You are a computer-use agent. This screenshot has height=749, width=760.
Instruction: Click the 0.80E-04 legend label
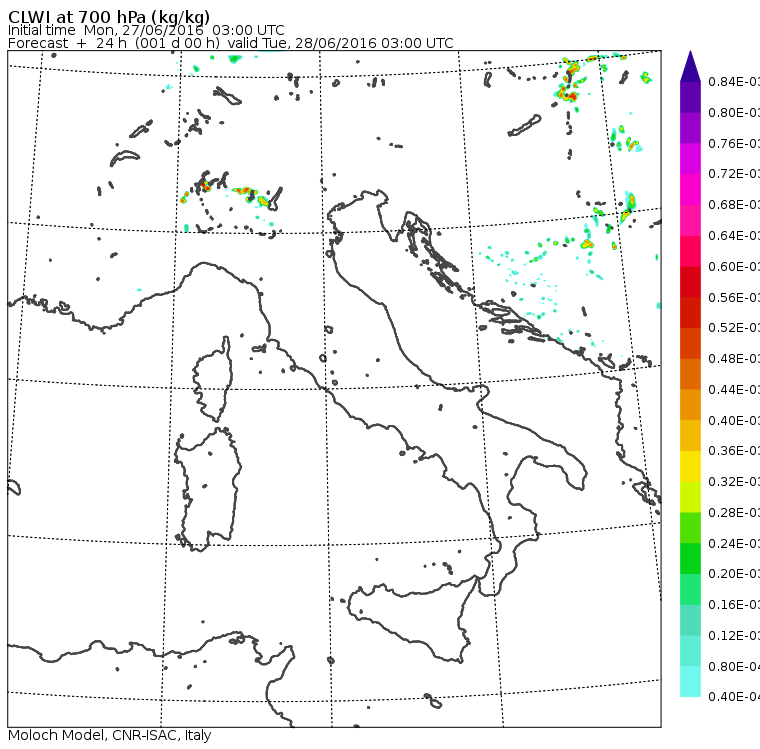pos(734,667)
